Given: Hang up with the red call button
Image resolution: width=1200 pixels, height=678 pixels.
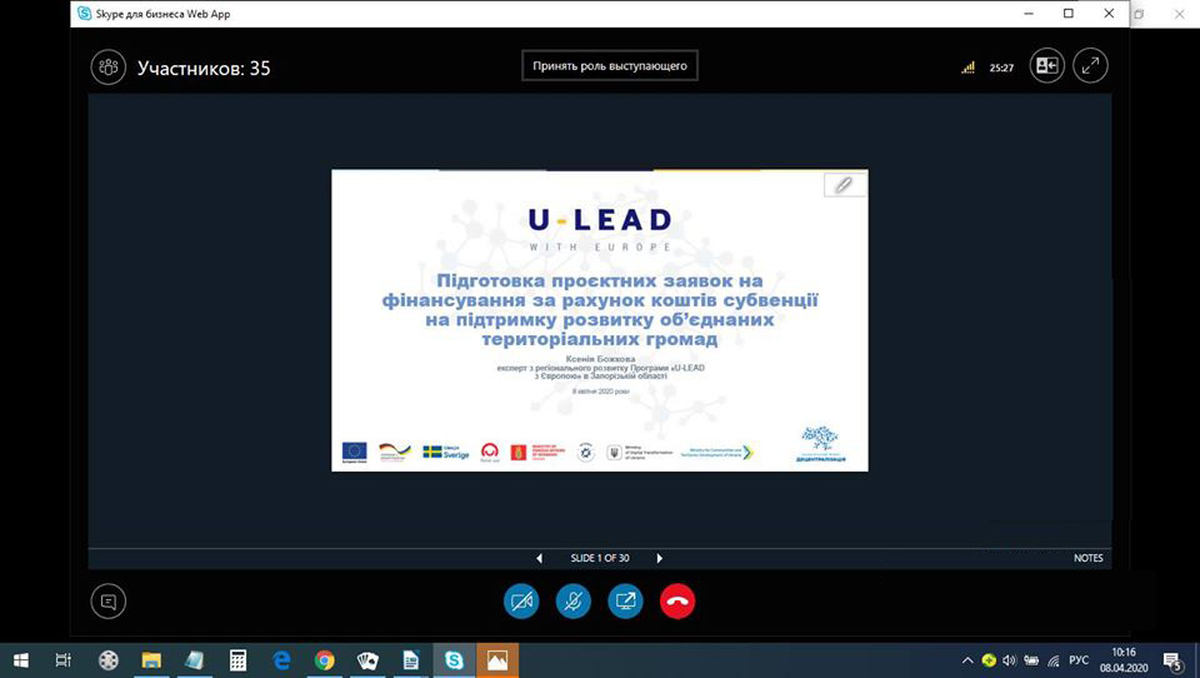Looking at the screenshot, I should tap(678, 601).
